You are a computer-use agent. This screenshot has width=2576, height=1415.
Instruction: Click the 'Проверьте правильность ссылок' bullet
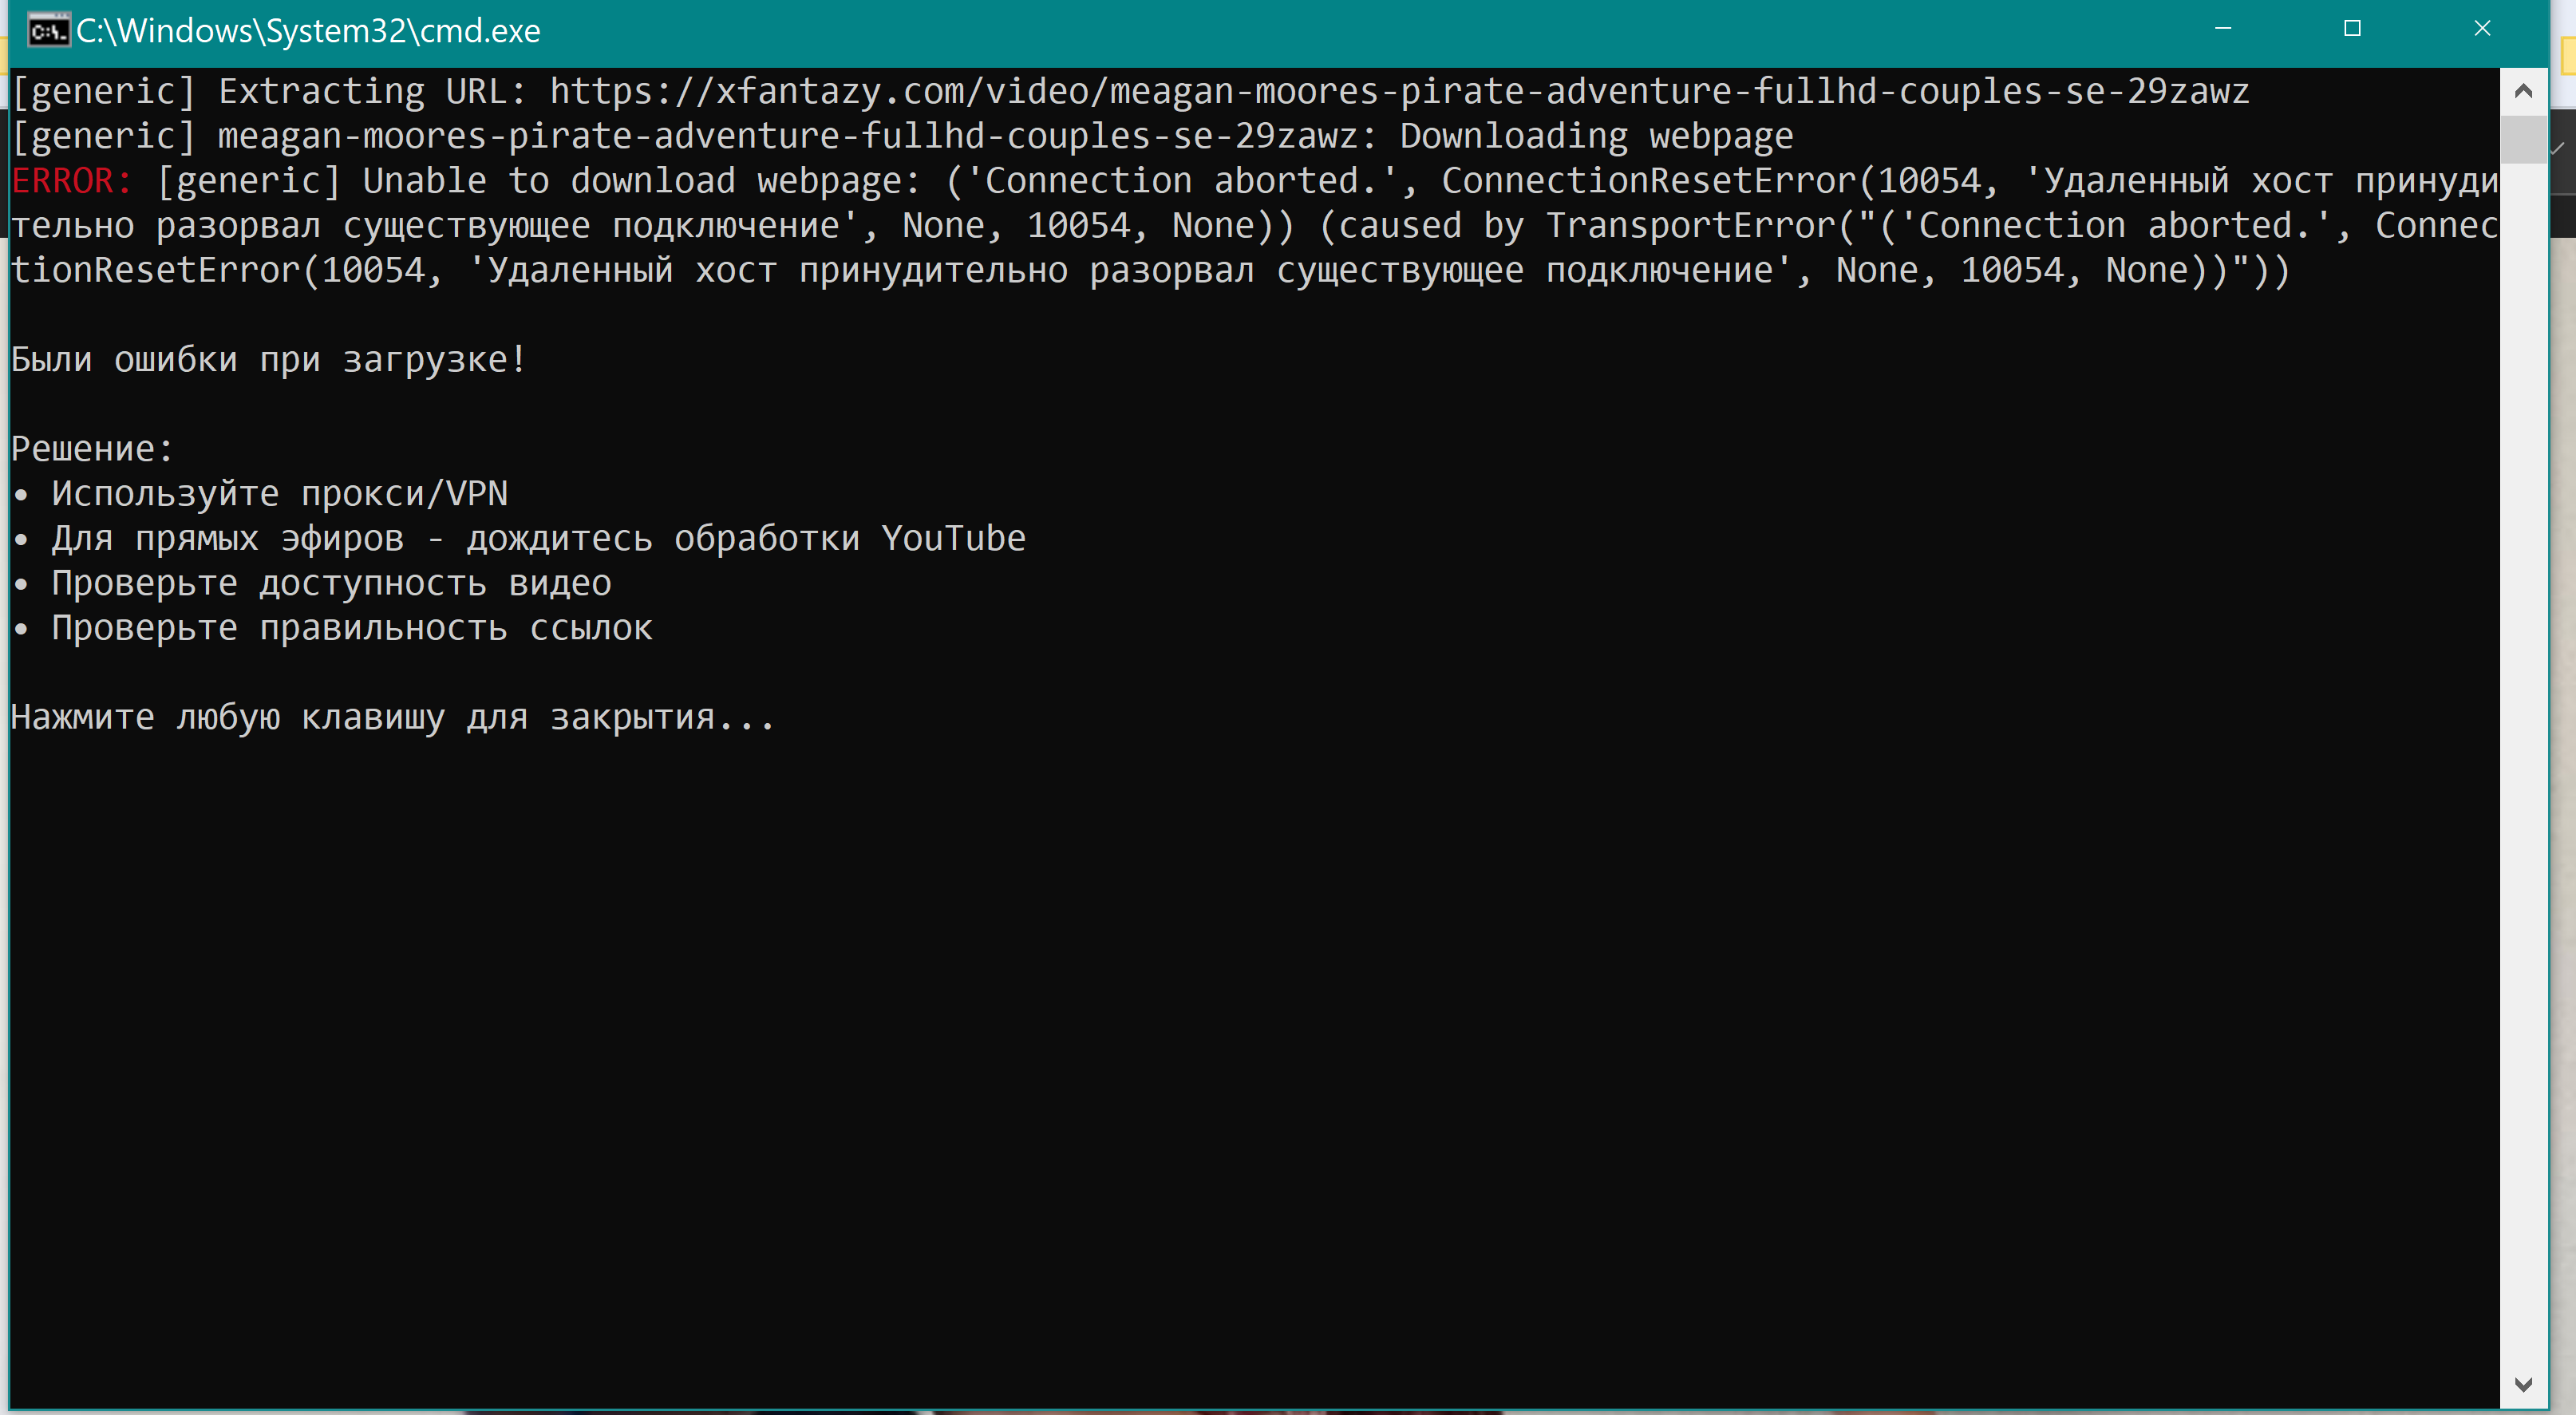(x=351, y=629)
